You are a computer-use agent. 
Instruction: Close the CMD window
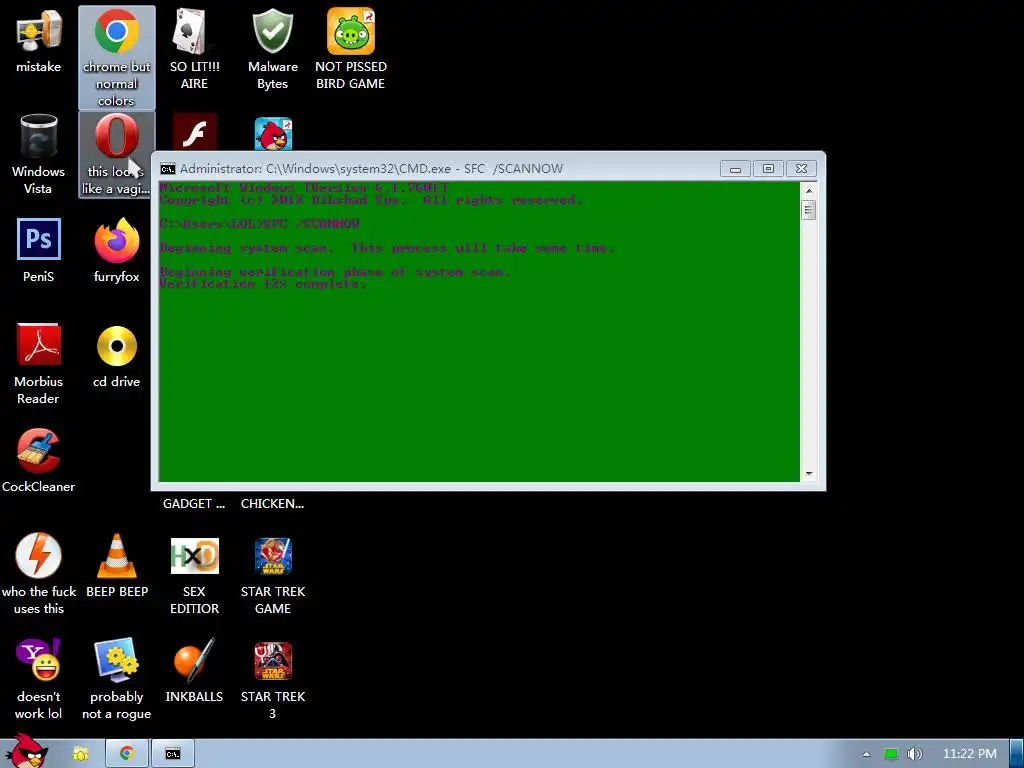(801, 169)
